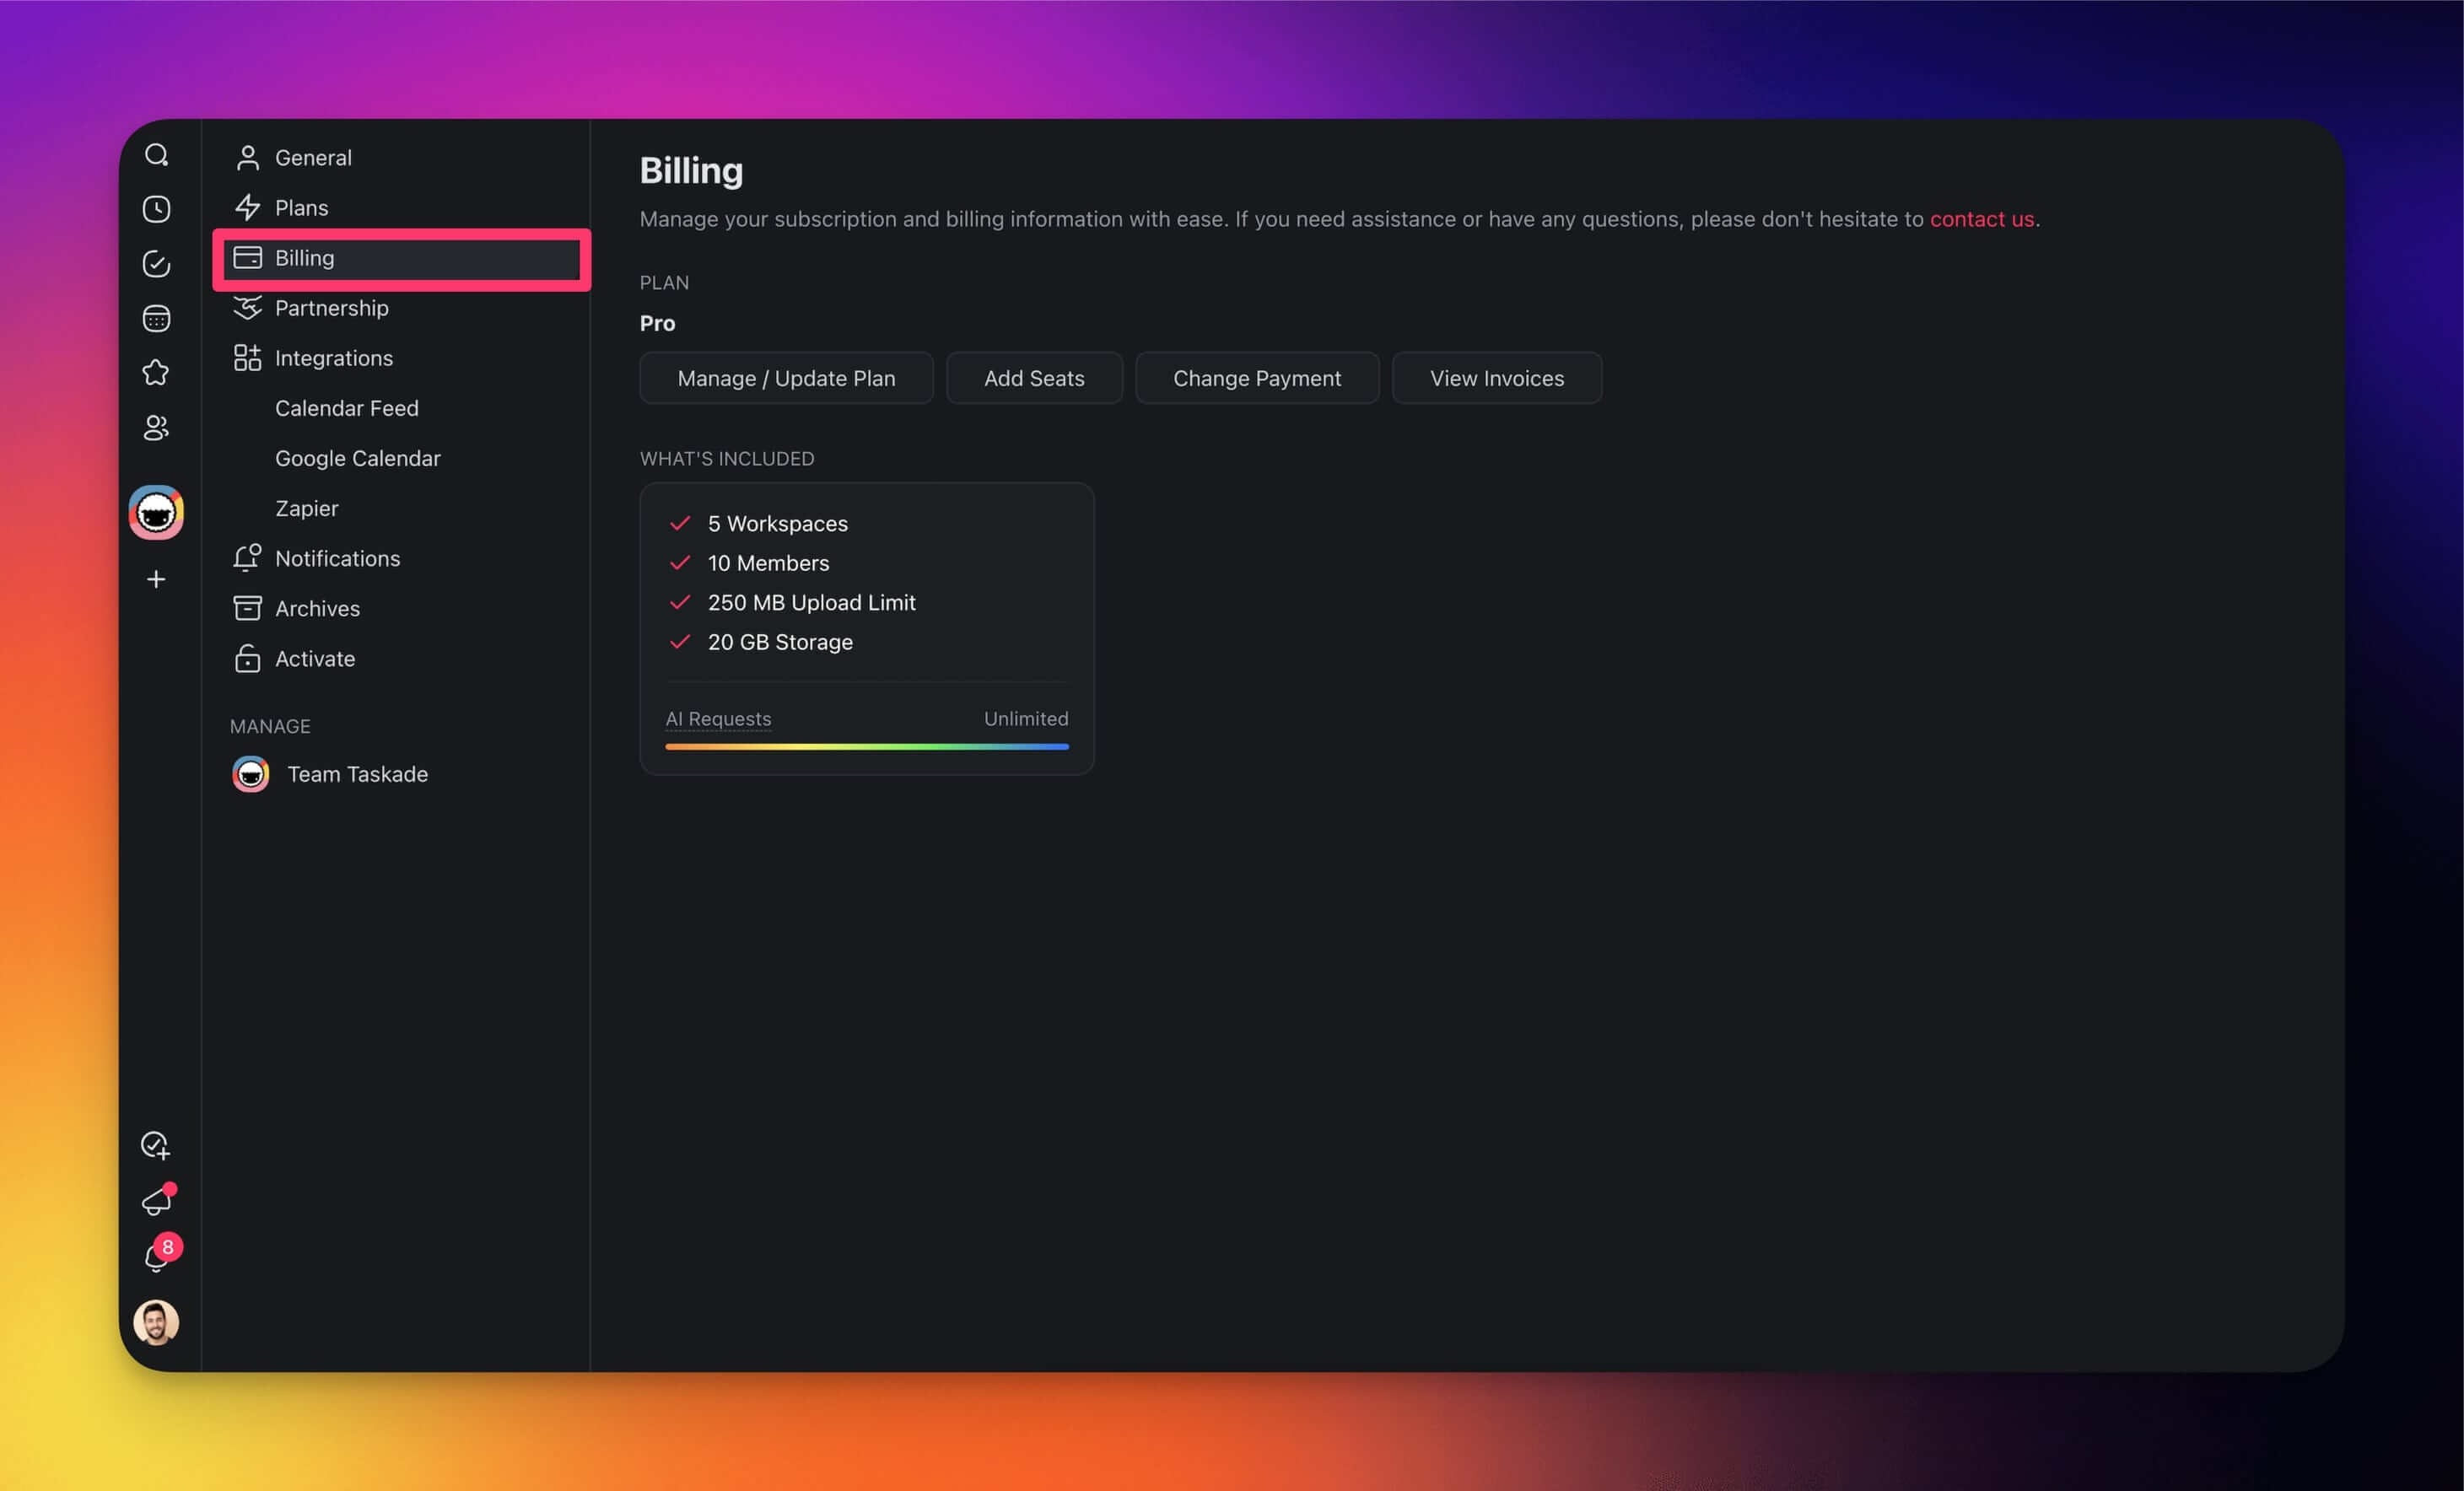Switch to the Plans section
Screen dimensions: 2464x1491
(x=301, y=208)
